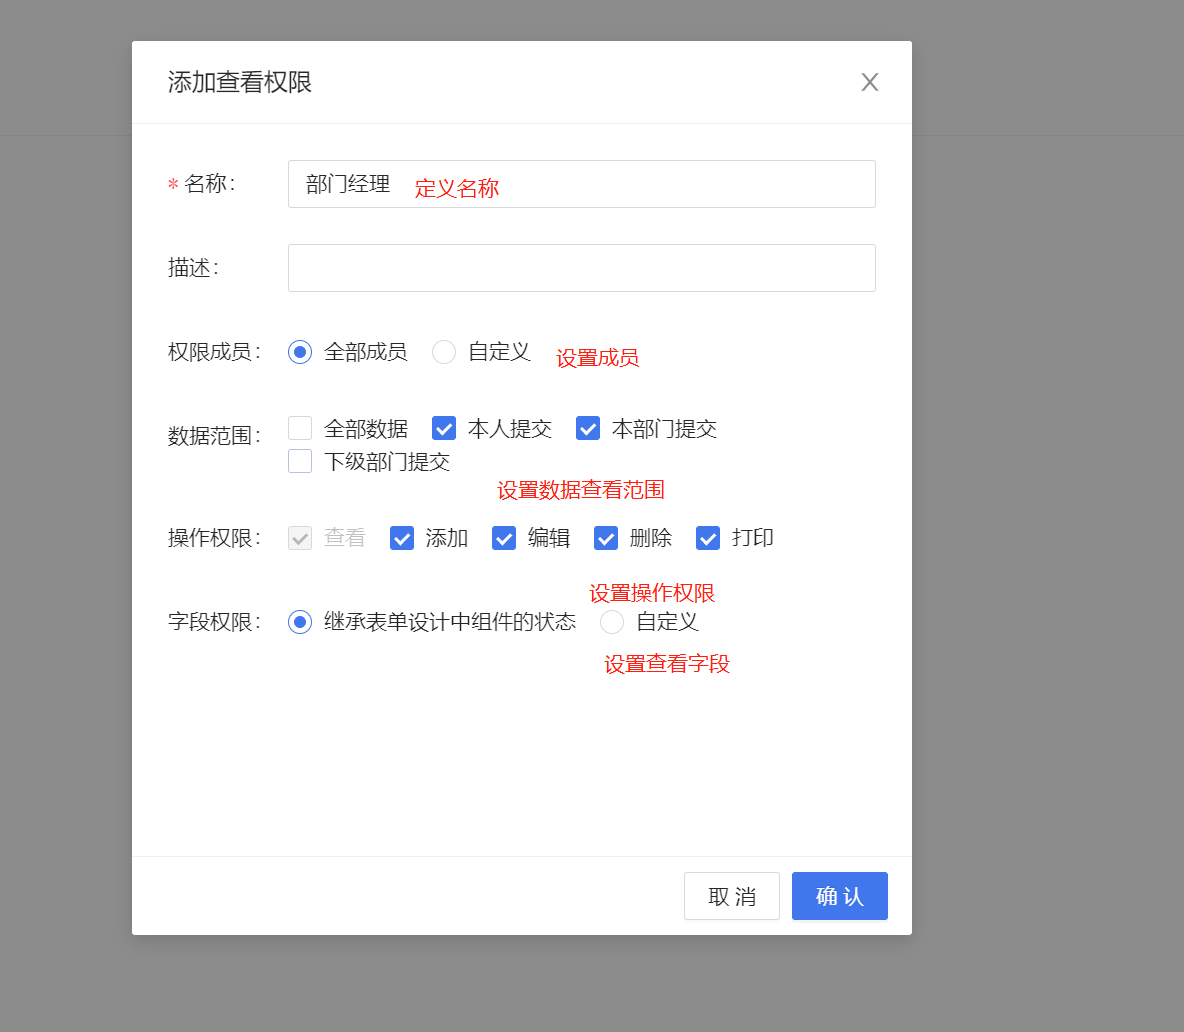Viewport: 1184px width, 1032px height.
Task: Select 继承表单设计中组件的状态 option
Action: coord(300,622)
